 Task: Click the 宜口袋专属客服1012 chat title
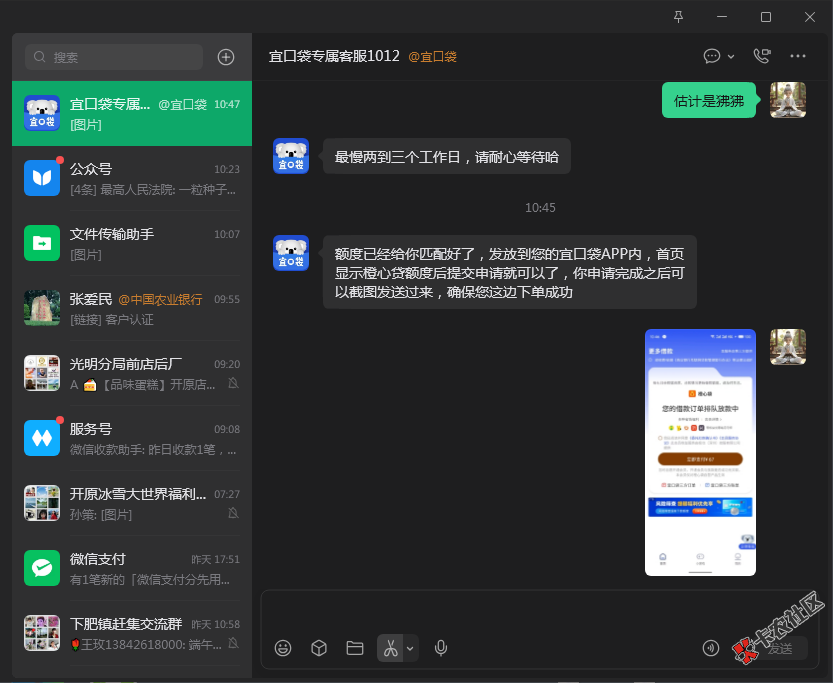334,56
